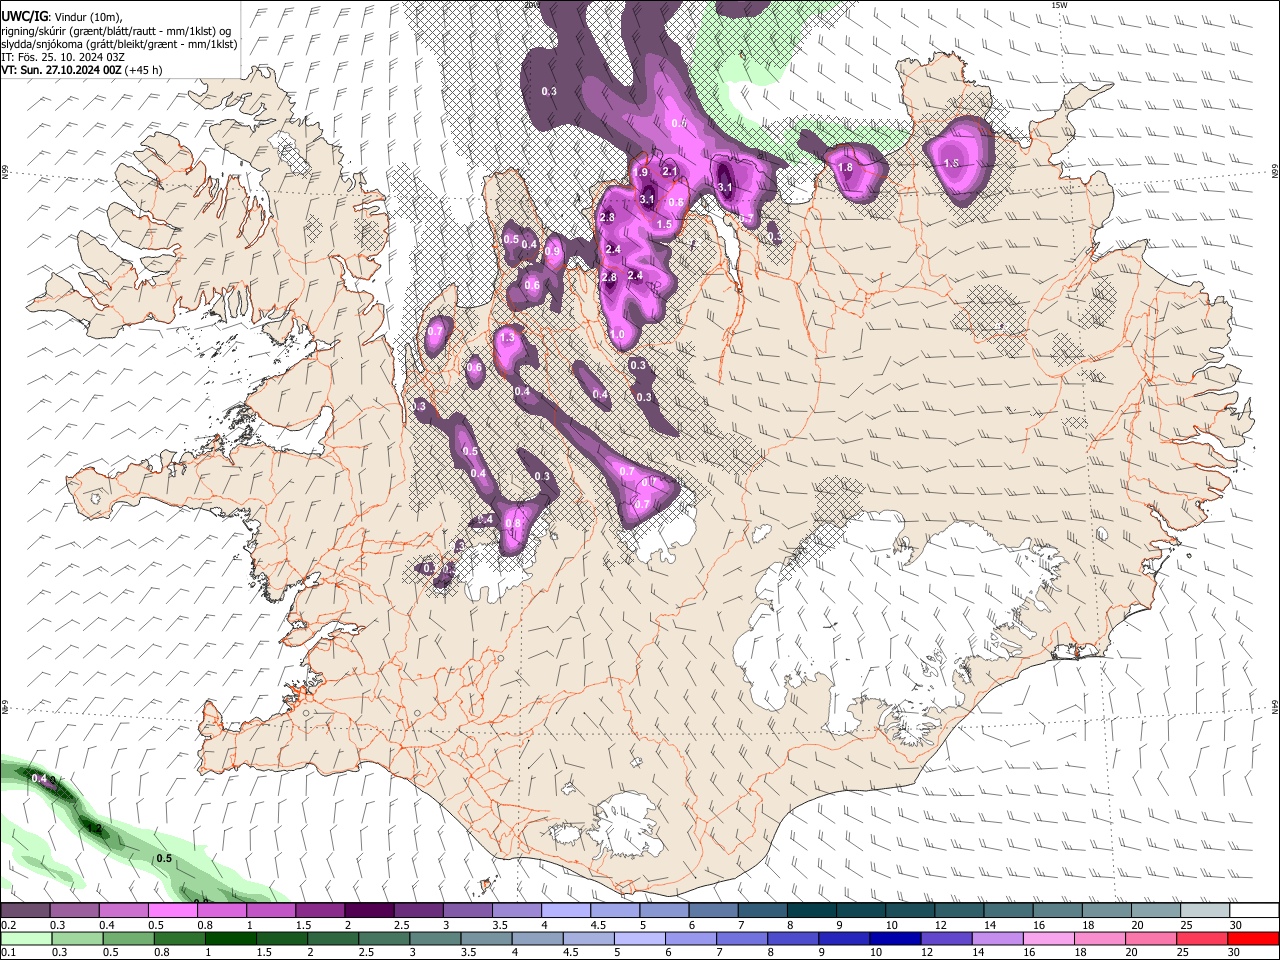Pick the deep purple 2–2.5 swatch in upper legend

tap(368, 911)
